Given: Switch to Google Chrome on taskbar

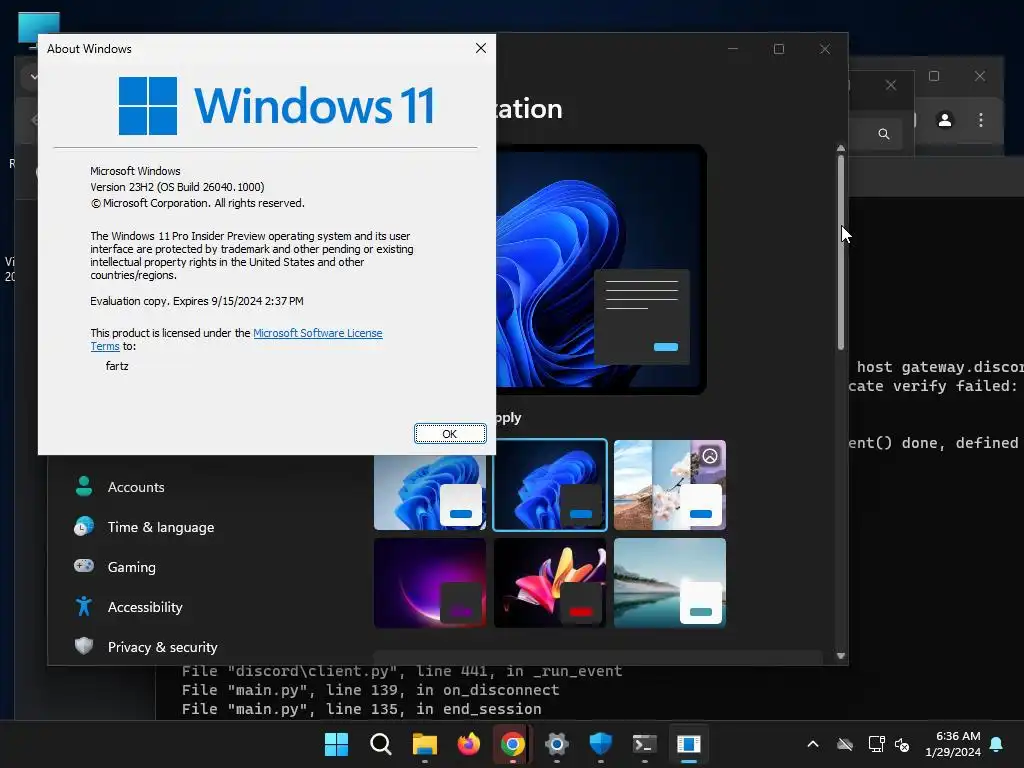Looking at the screenshot, I should (513, 744).
